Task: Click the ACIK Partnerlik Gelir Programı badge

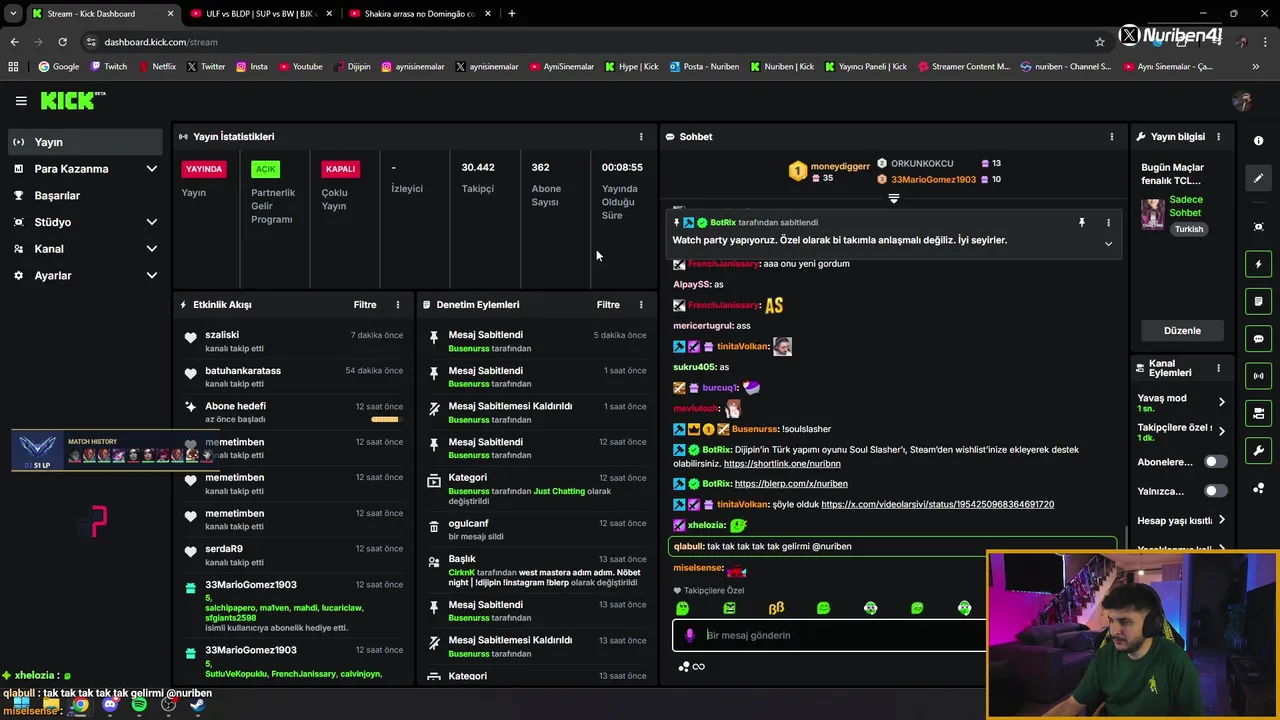Action: tap(265, 169)
